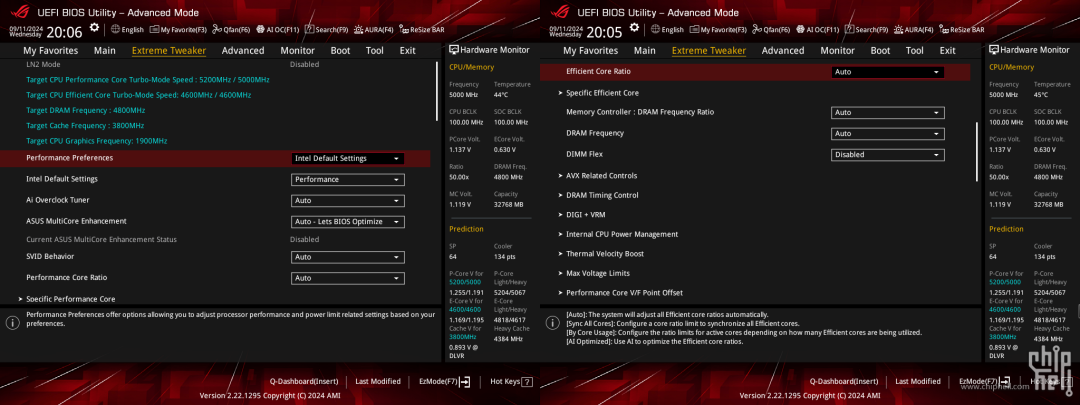The height and width of the screenshot is (405, 1080).
Task: Click EzMode(F7) arrow icon in left screen
Action: coord(465,382)
